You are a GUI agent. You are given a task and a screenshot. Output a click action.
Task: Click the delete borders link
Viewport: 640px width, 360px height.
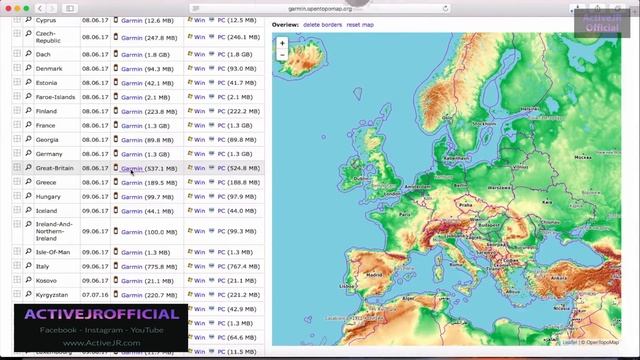322,25
